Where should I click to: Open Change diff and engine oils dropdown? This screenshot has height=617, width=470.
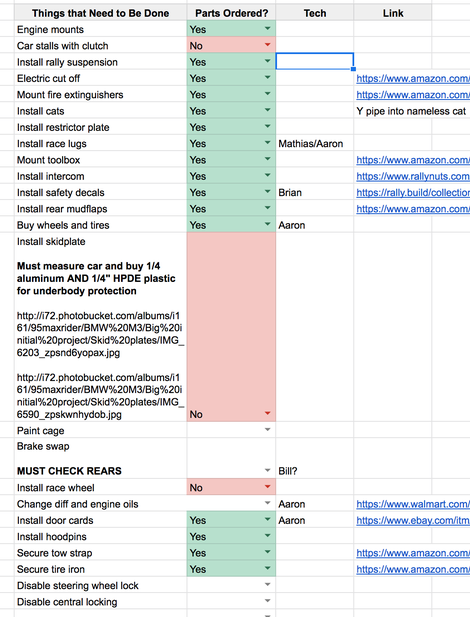[268, 503]
